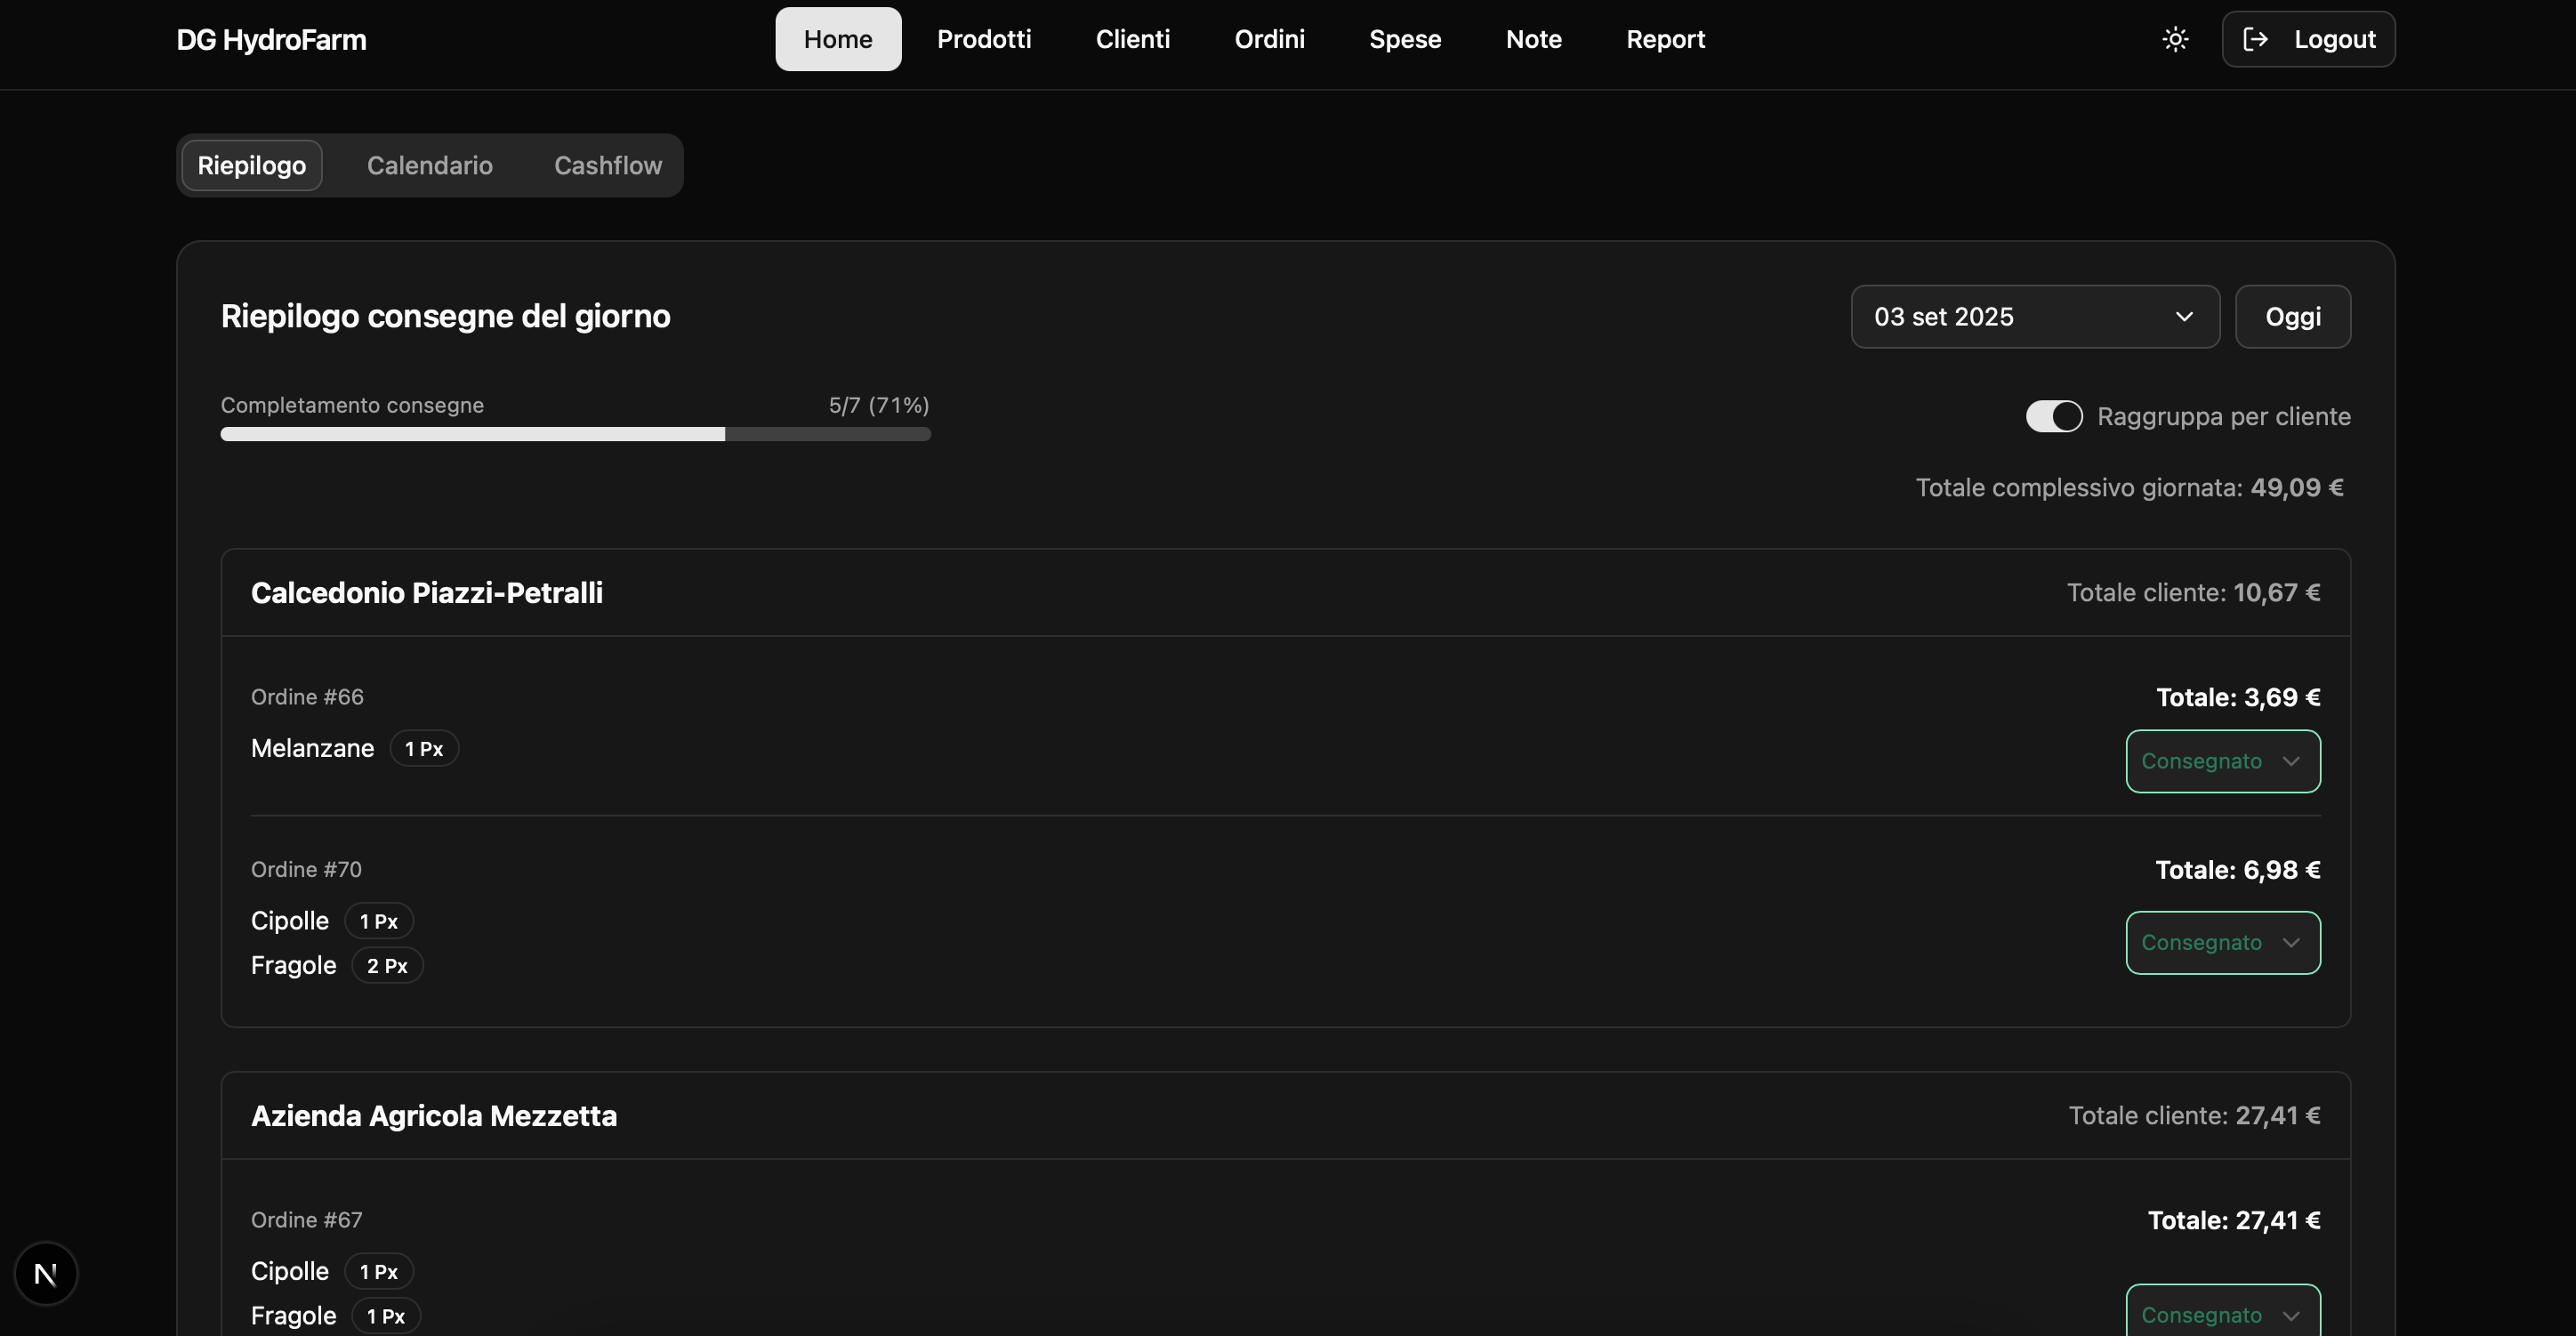Click the DG HydroFarm logo

(271, 40)
